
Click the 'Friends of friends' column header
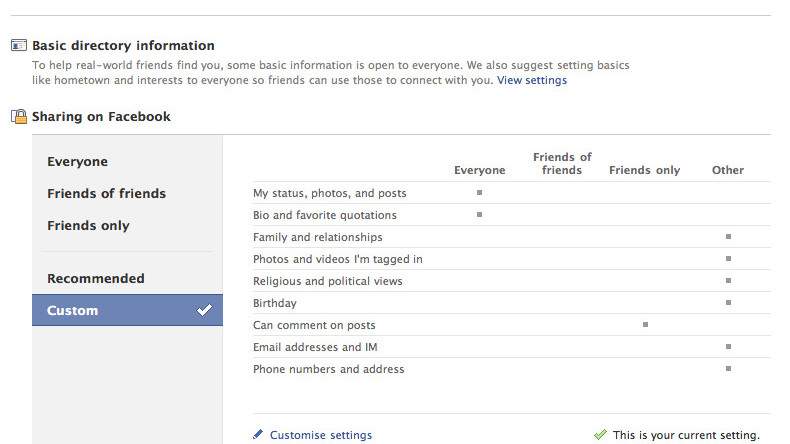pos(562,164)
